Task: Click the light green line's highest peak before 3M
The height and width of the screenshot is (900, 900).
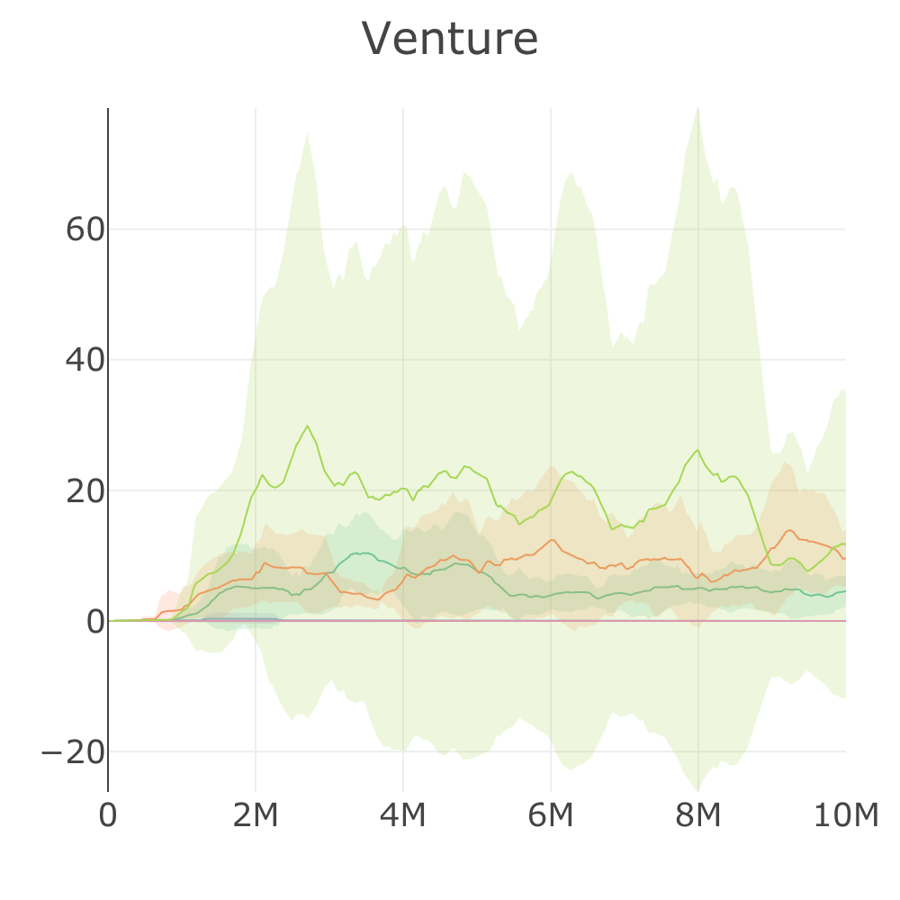Action: 307,426
